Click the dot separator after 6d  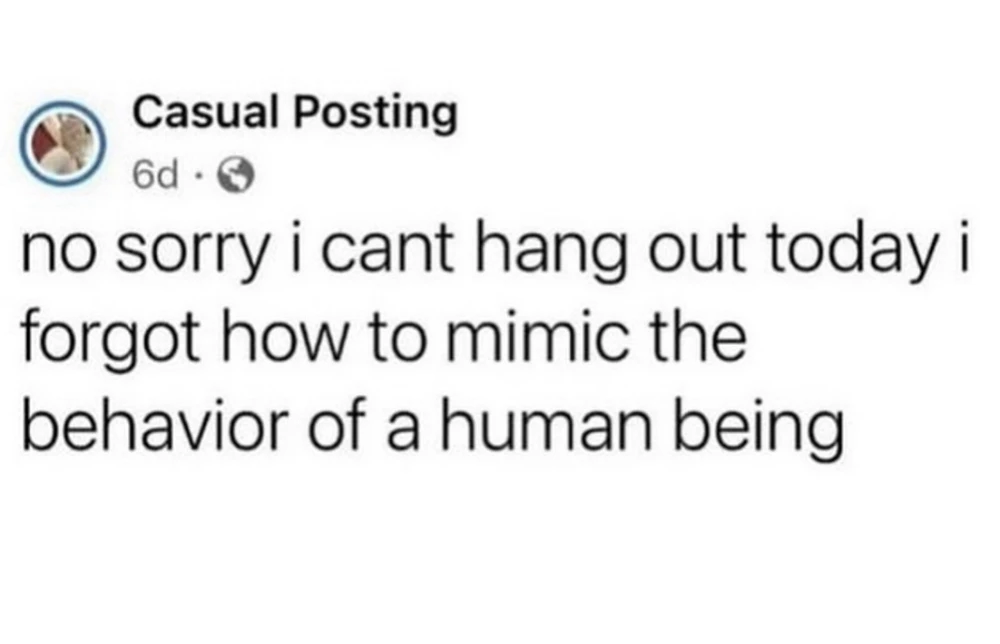coord(199,177)
